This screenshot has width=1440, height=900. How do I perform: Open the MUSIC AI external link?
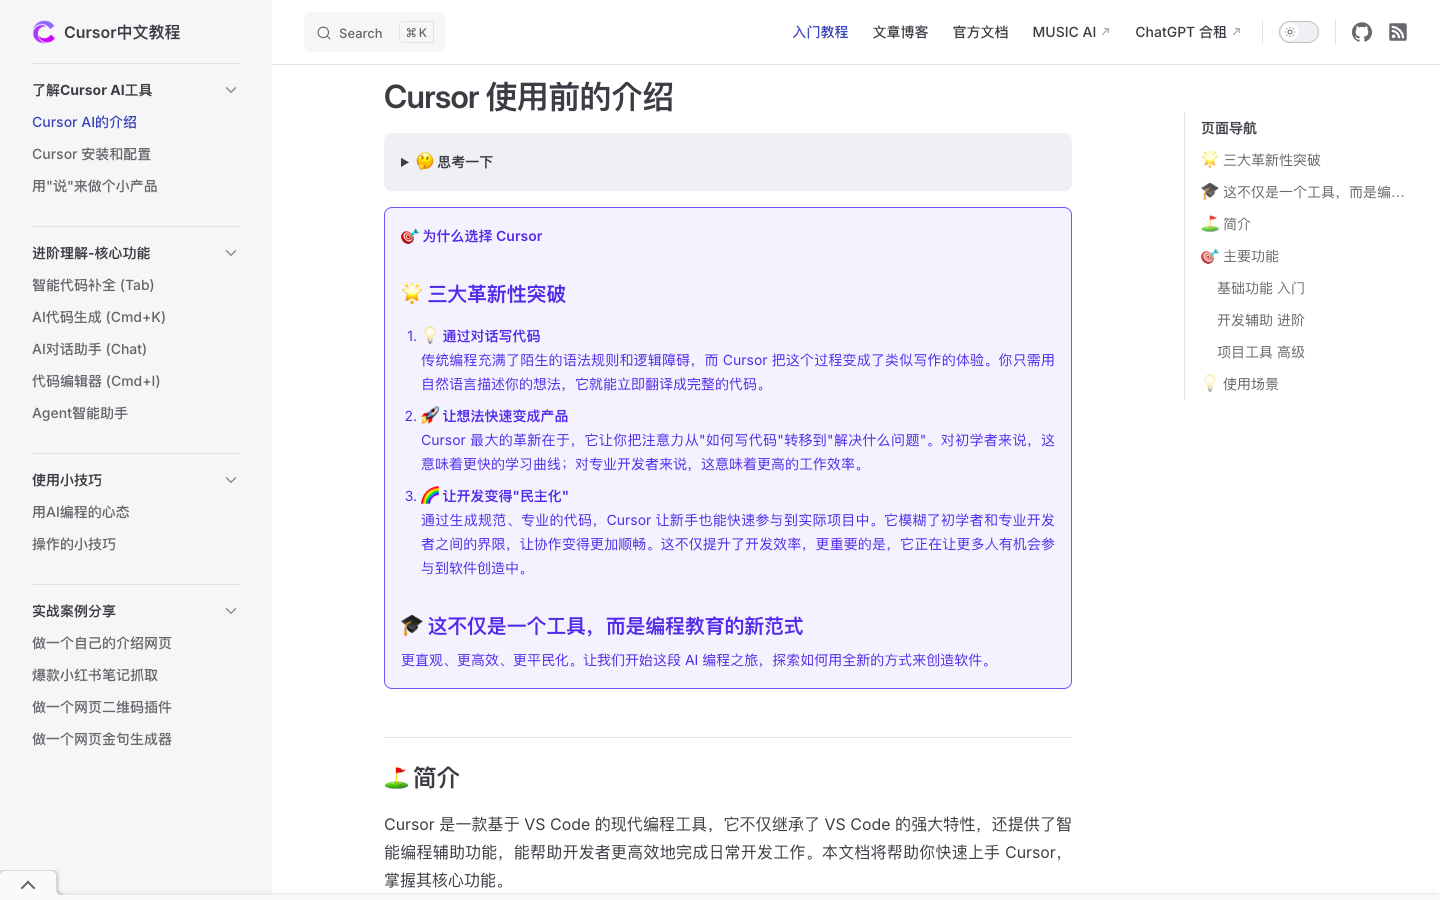point(1071,32)
